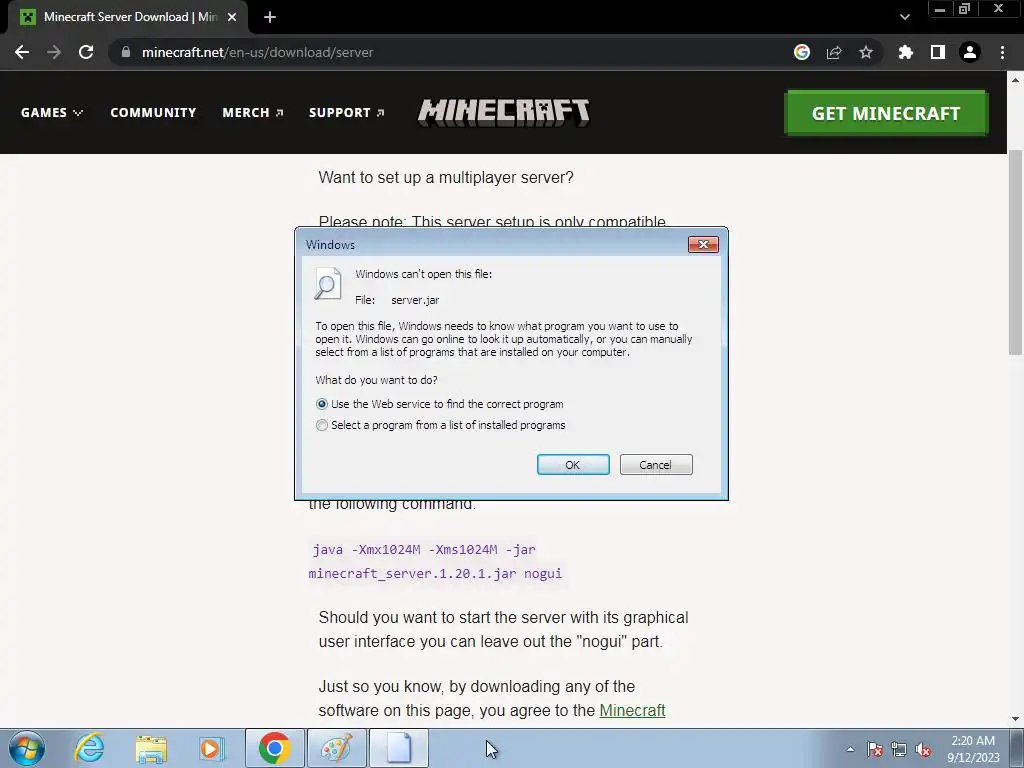
Task: Click the page vertical scrollbar thumb
Action: (1014, 252)
